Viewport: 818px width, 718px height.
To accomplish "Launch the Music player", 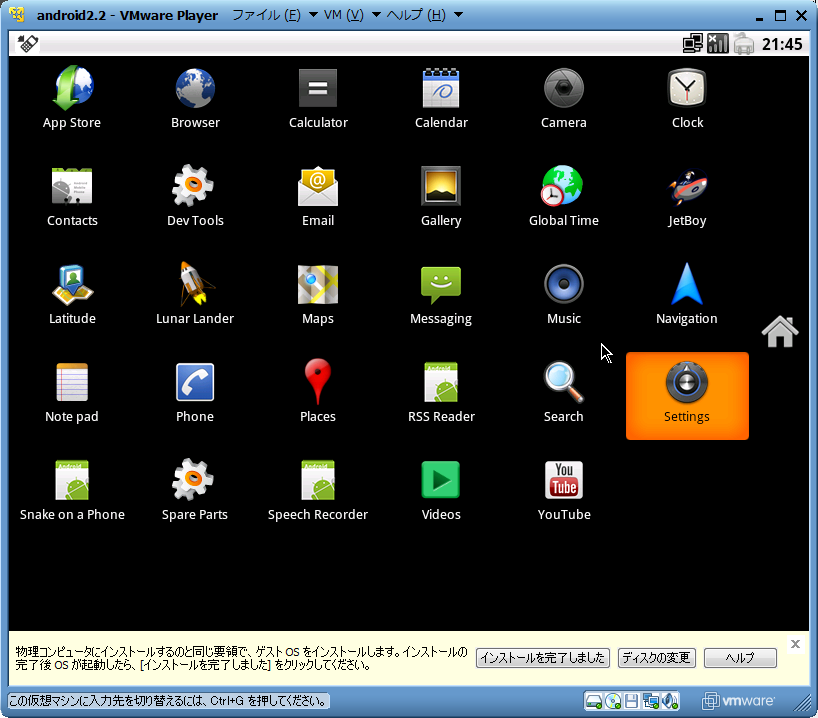I will [x=563, y=294].
